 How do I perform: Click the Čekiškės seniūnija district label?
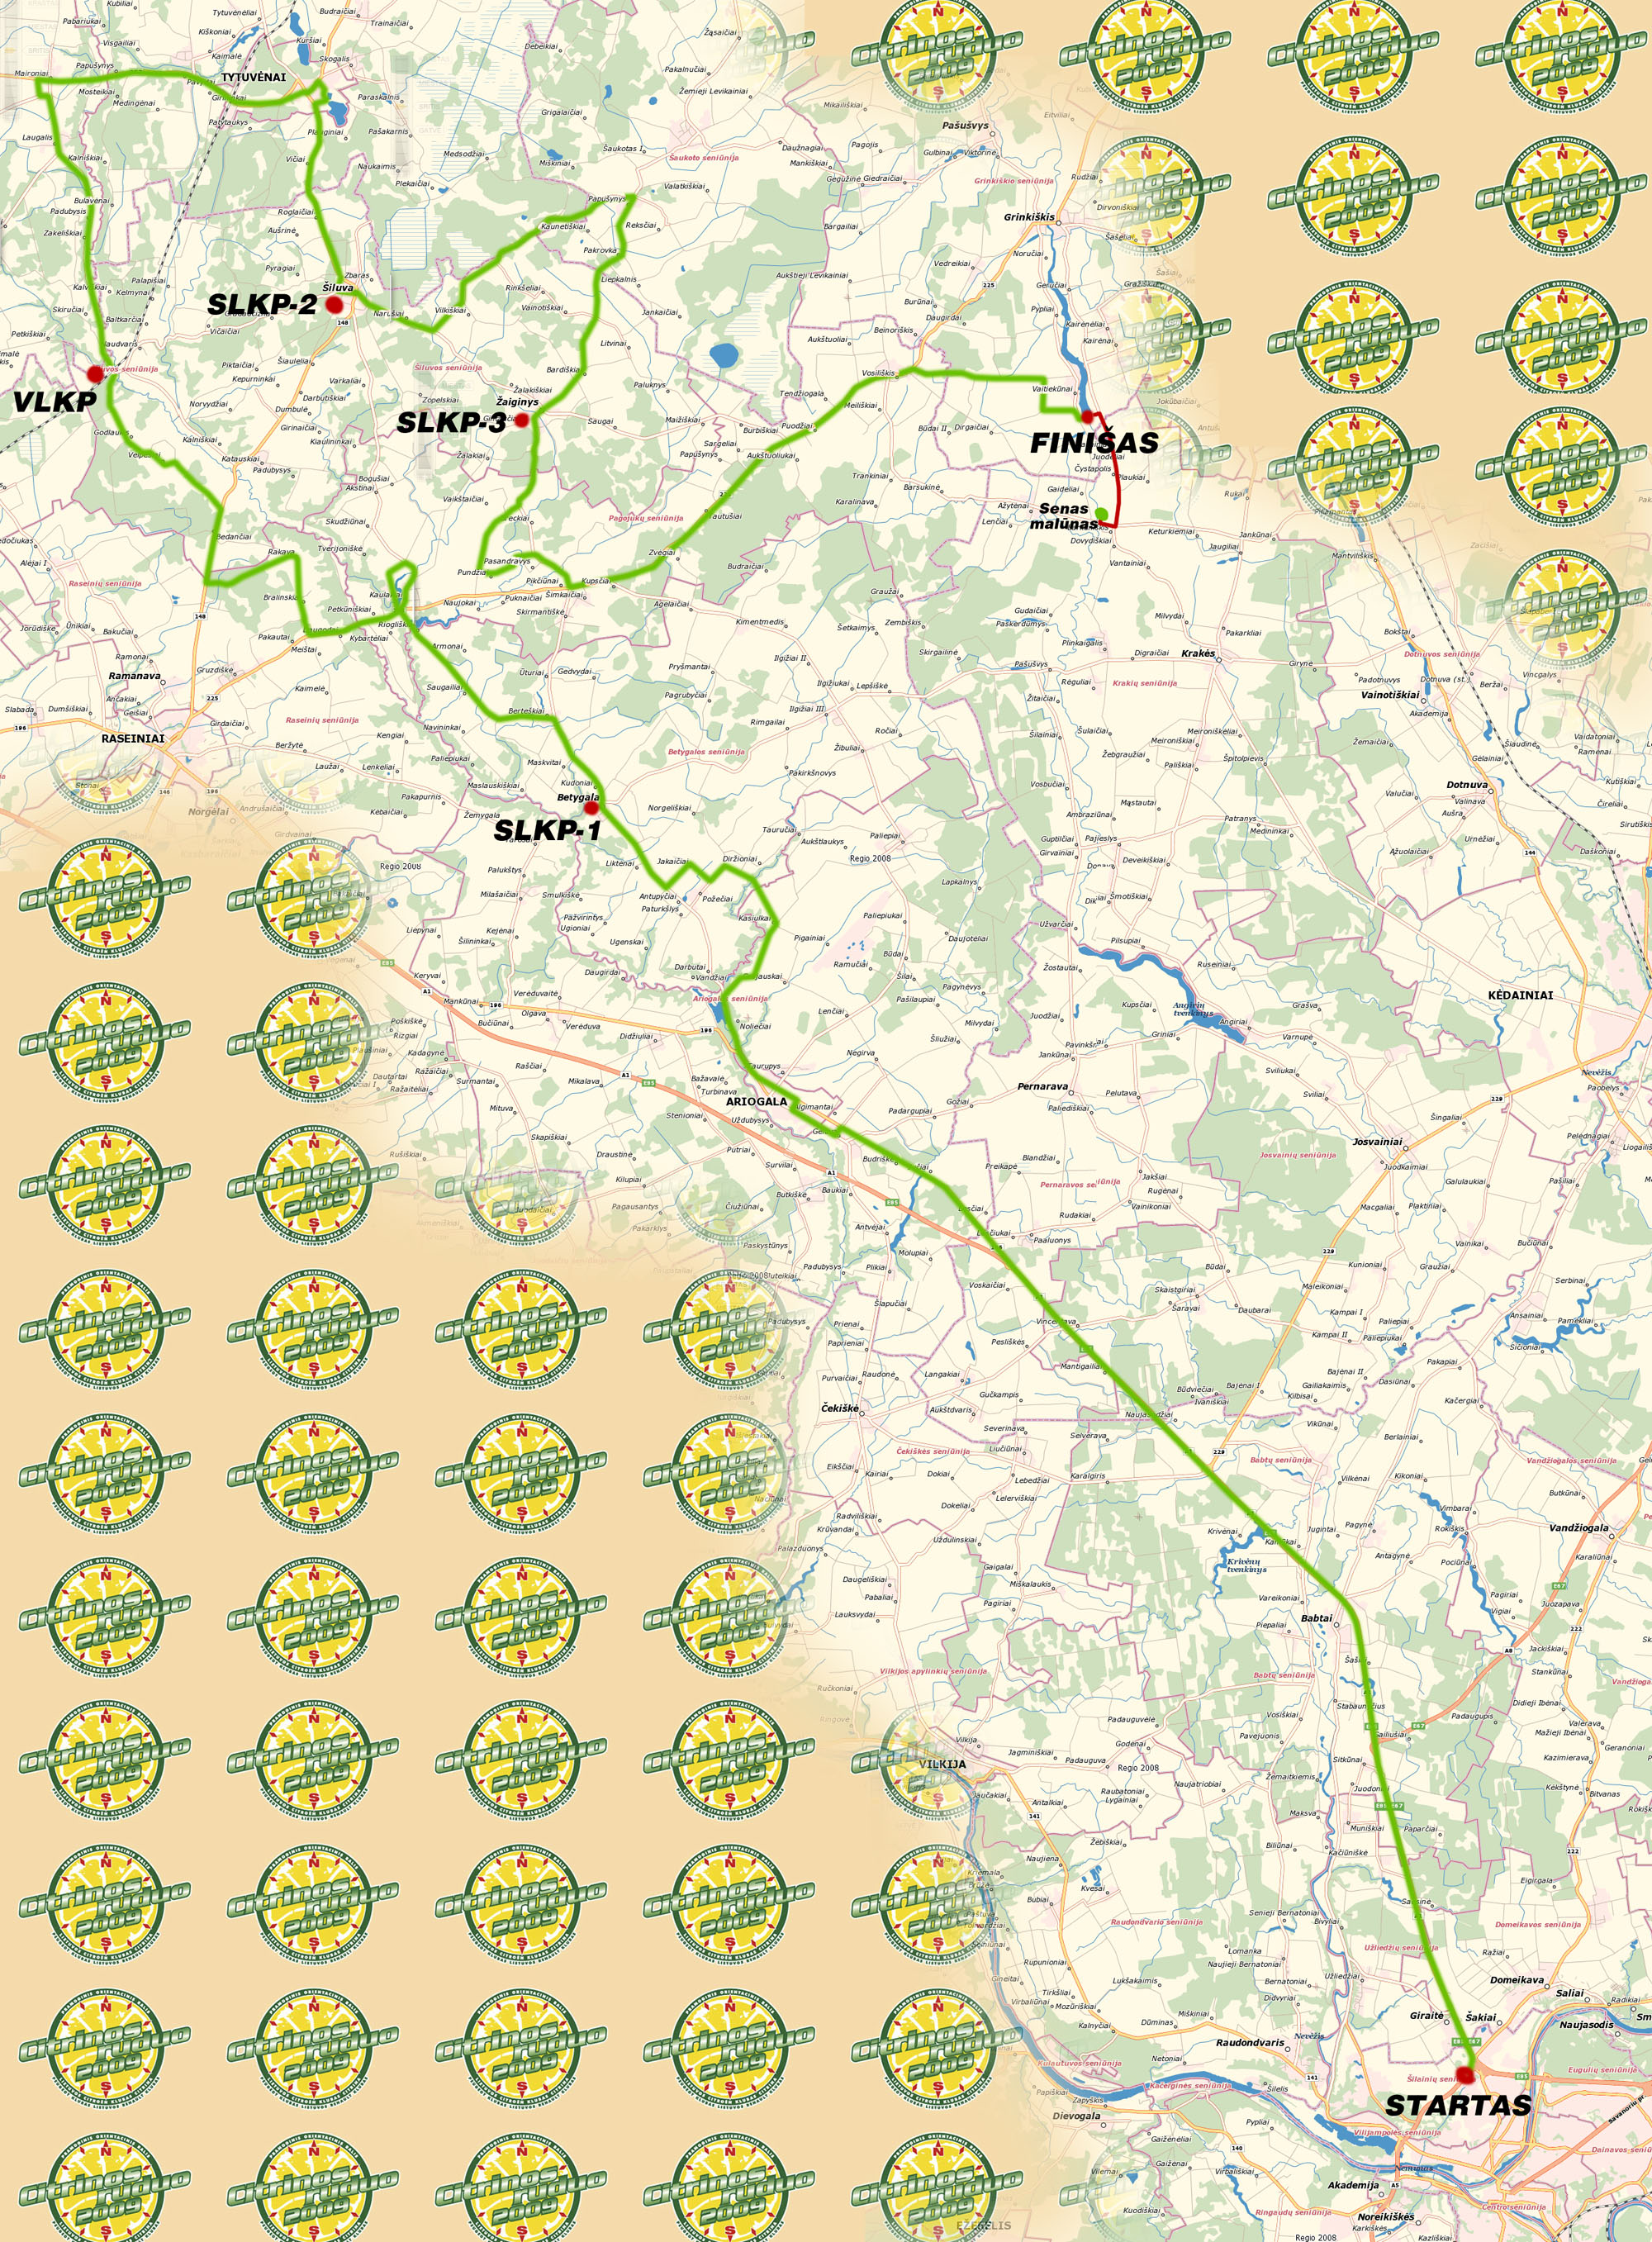click(933, 1451)
